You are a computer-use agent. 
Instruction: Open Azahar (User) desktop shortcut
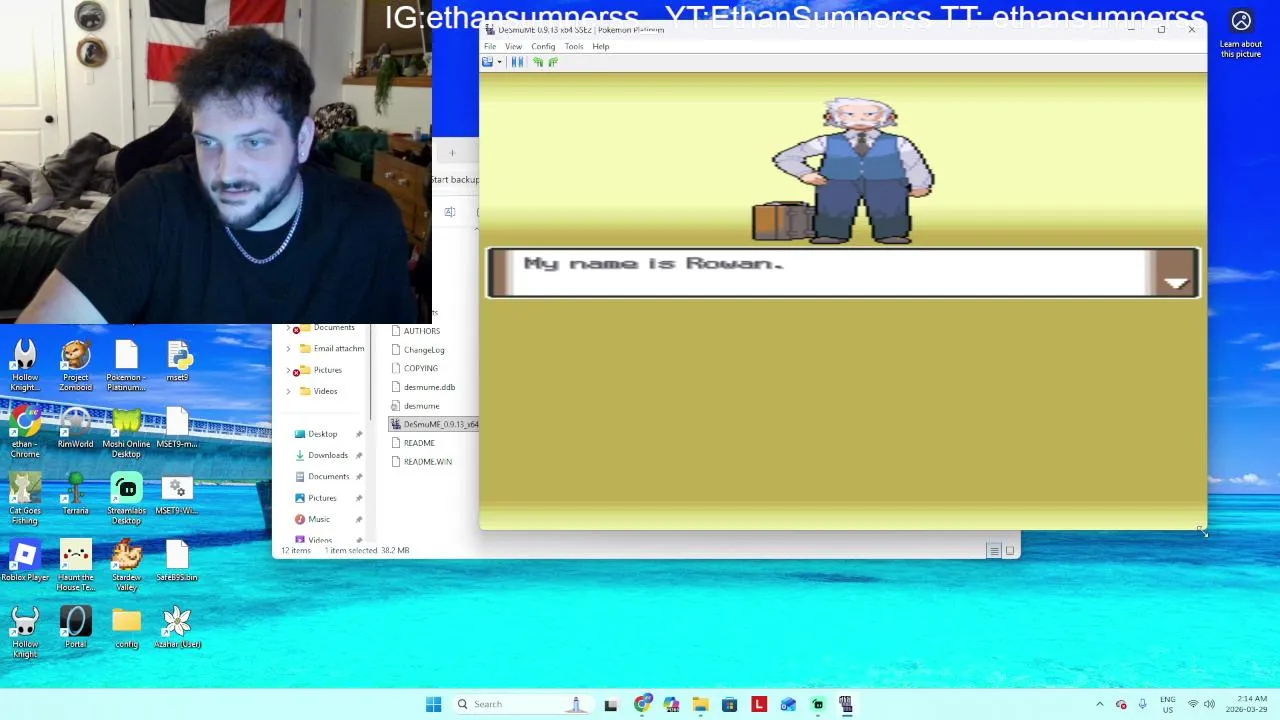pyautogui.click(x=177, y=628)
